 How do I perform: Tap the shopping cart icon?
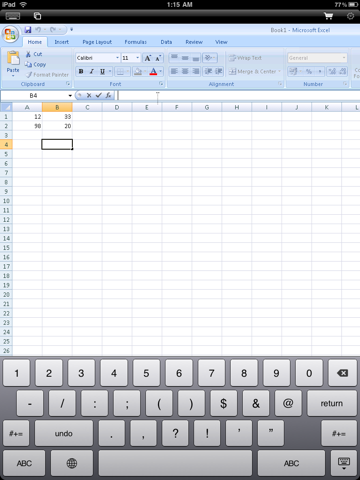[x=328, y=16]
